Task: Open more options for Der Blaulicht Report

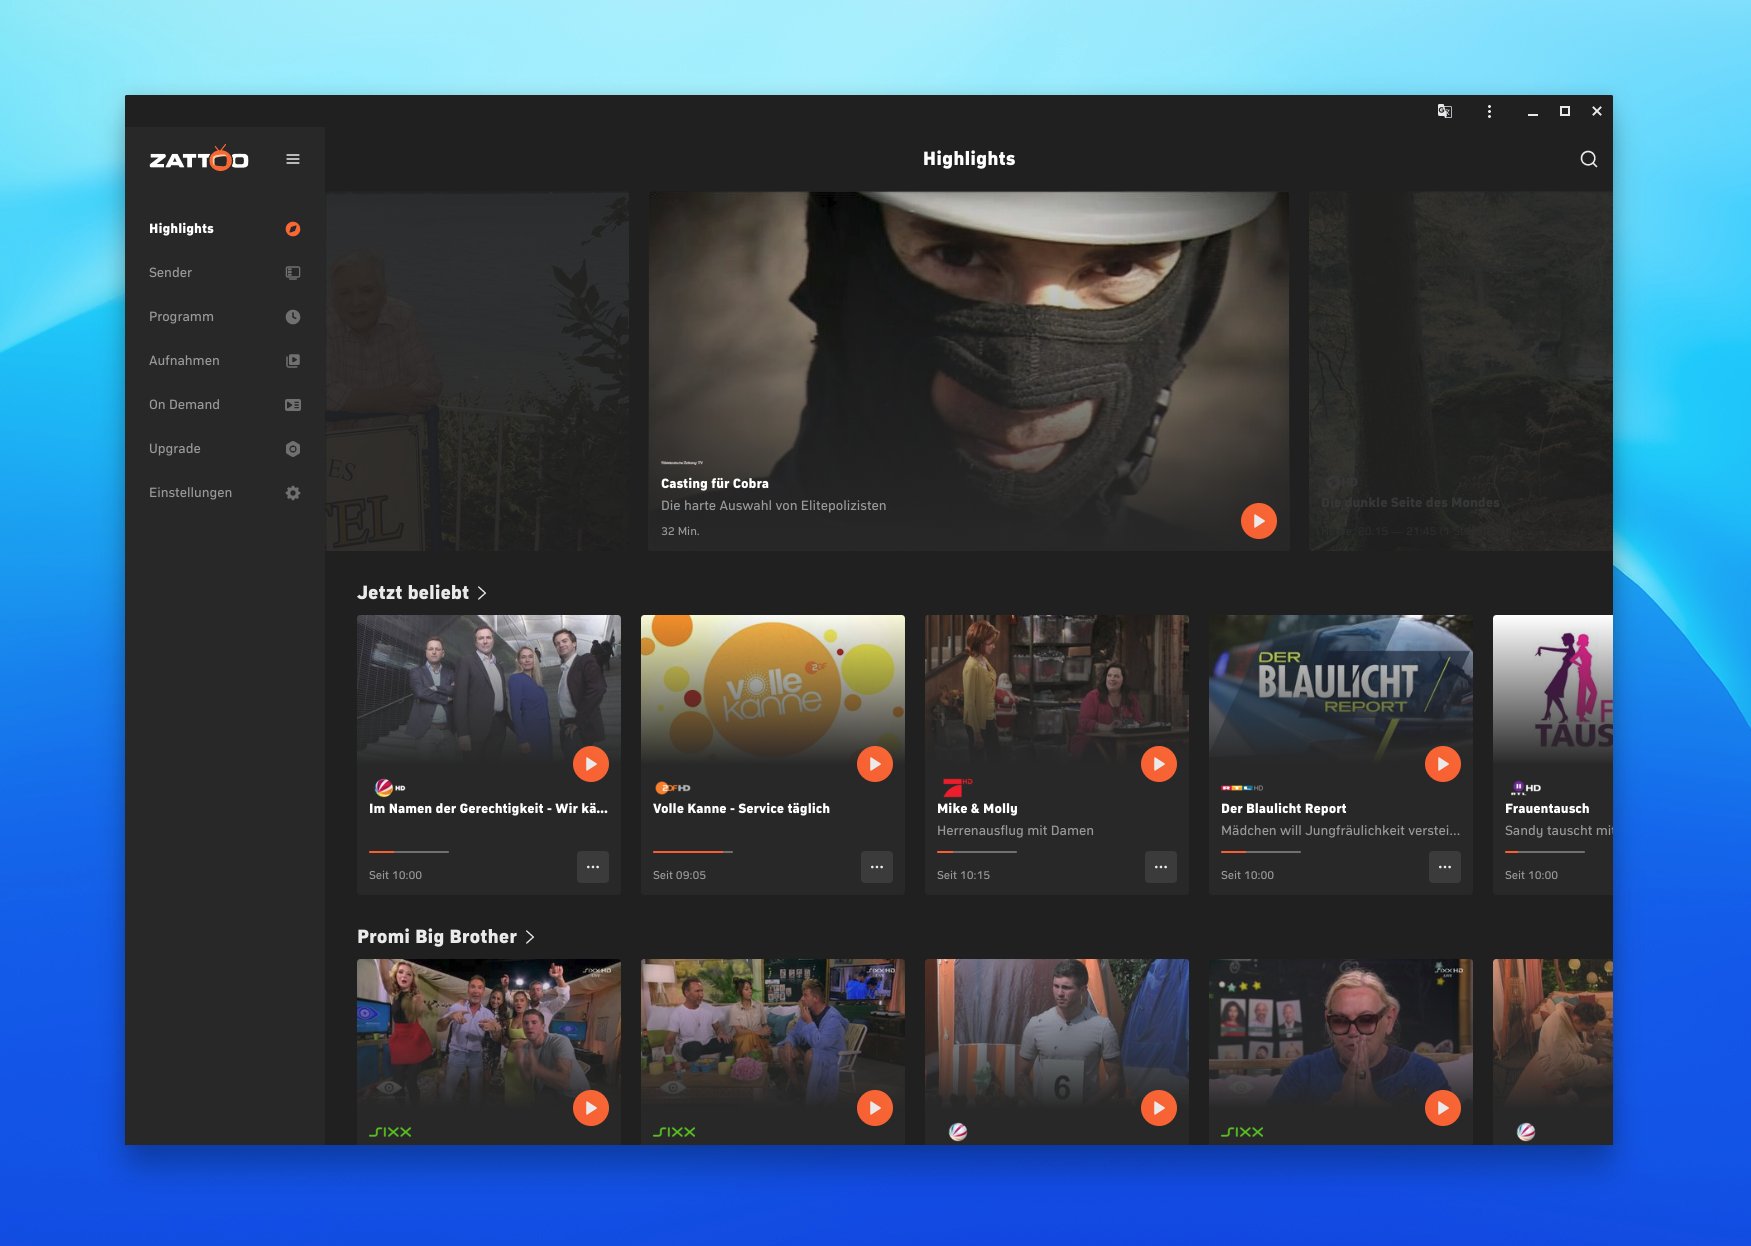Action: [1445, 867]
